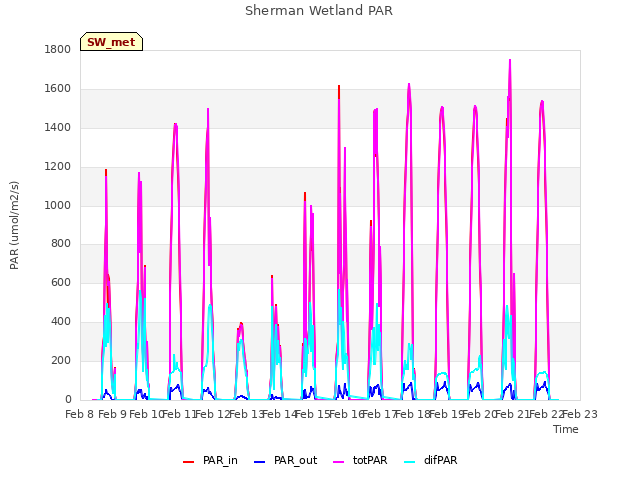The image size is (640, 480).
Task: Click the Feb 13 x-axis tick label
Action: 245,414
